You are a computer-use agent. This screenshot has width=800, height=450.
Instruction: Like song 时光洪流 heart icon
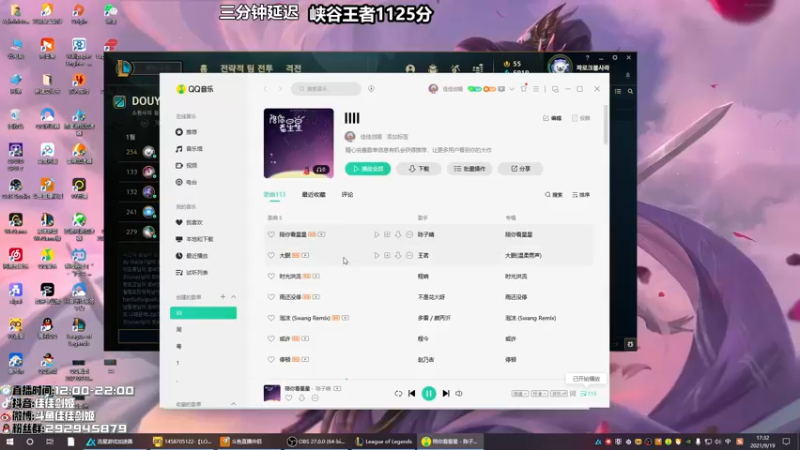click(x=271, y=277)
